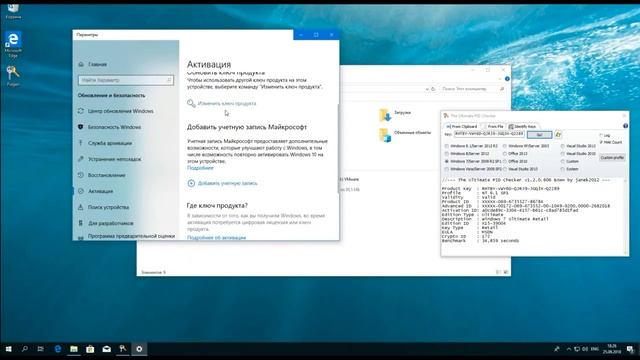Open Action Center notifications icon

coord(631,349)
